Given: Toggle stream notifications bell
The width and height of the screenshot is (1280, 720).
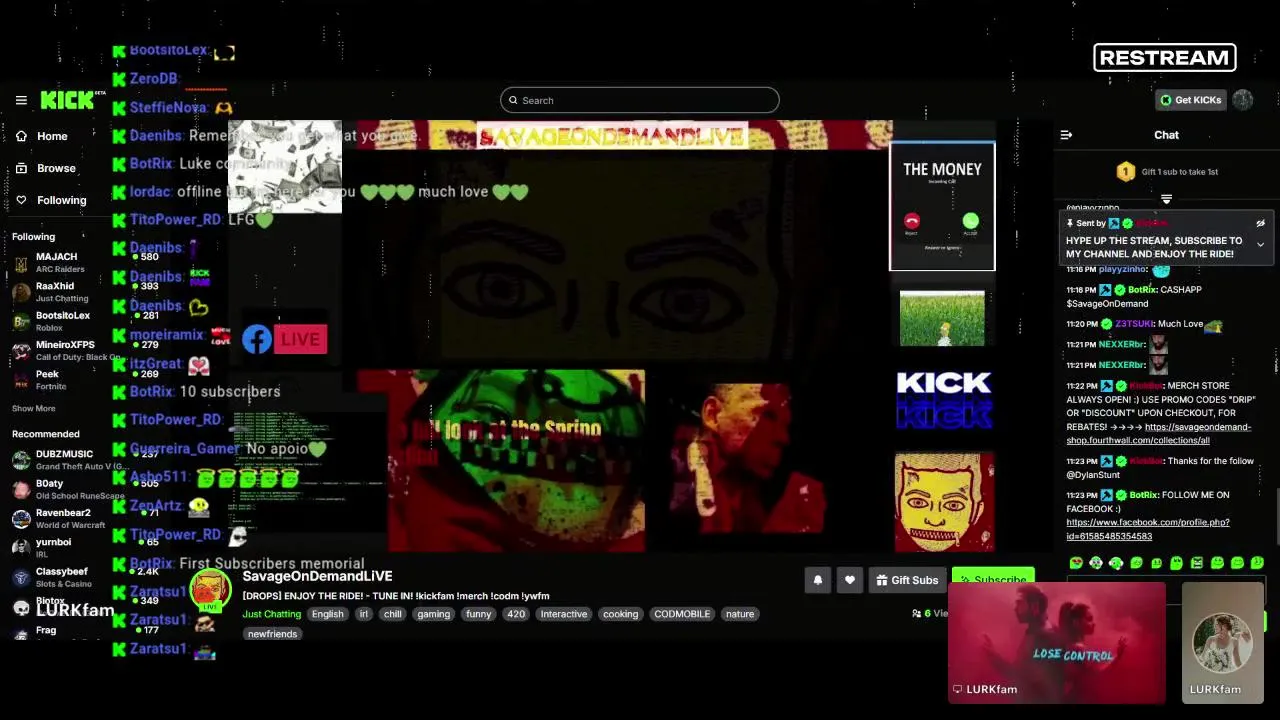Looking at the screenshot, I should 818,580.
